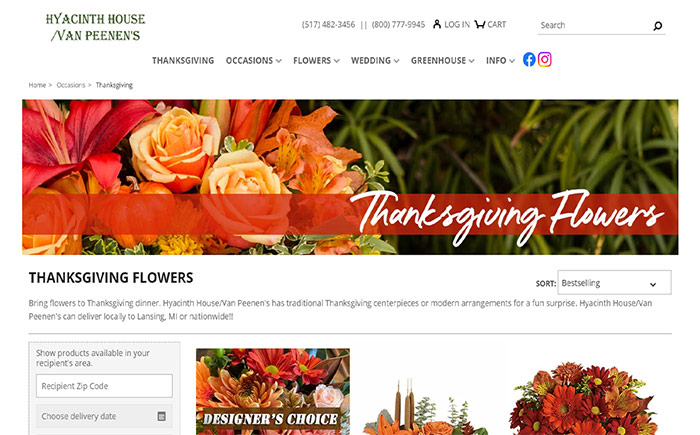Open the Greenhouse dropdown menu

442,61
